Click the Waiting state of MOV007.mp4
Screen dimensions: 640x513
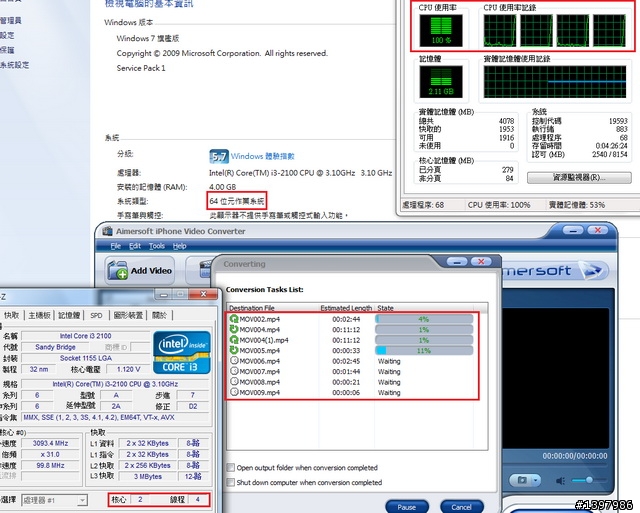[389, 372]
